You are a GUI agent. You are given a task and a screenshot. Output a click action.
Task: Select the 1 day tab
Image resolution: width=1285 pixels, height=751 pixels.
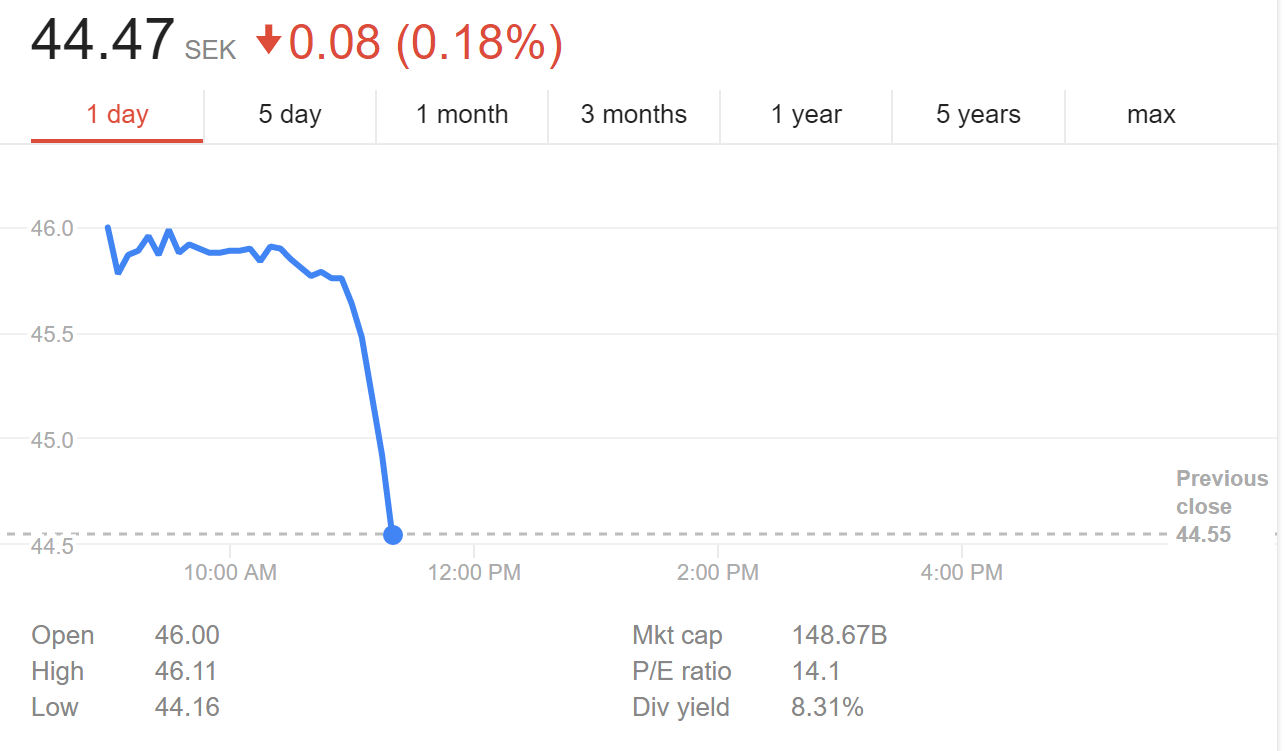[117, 115]
